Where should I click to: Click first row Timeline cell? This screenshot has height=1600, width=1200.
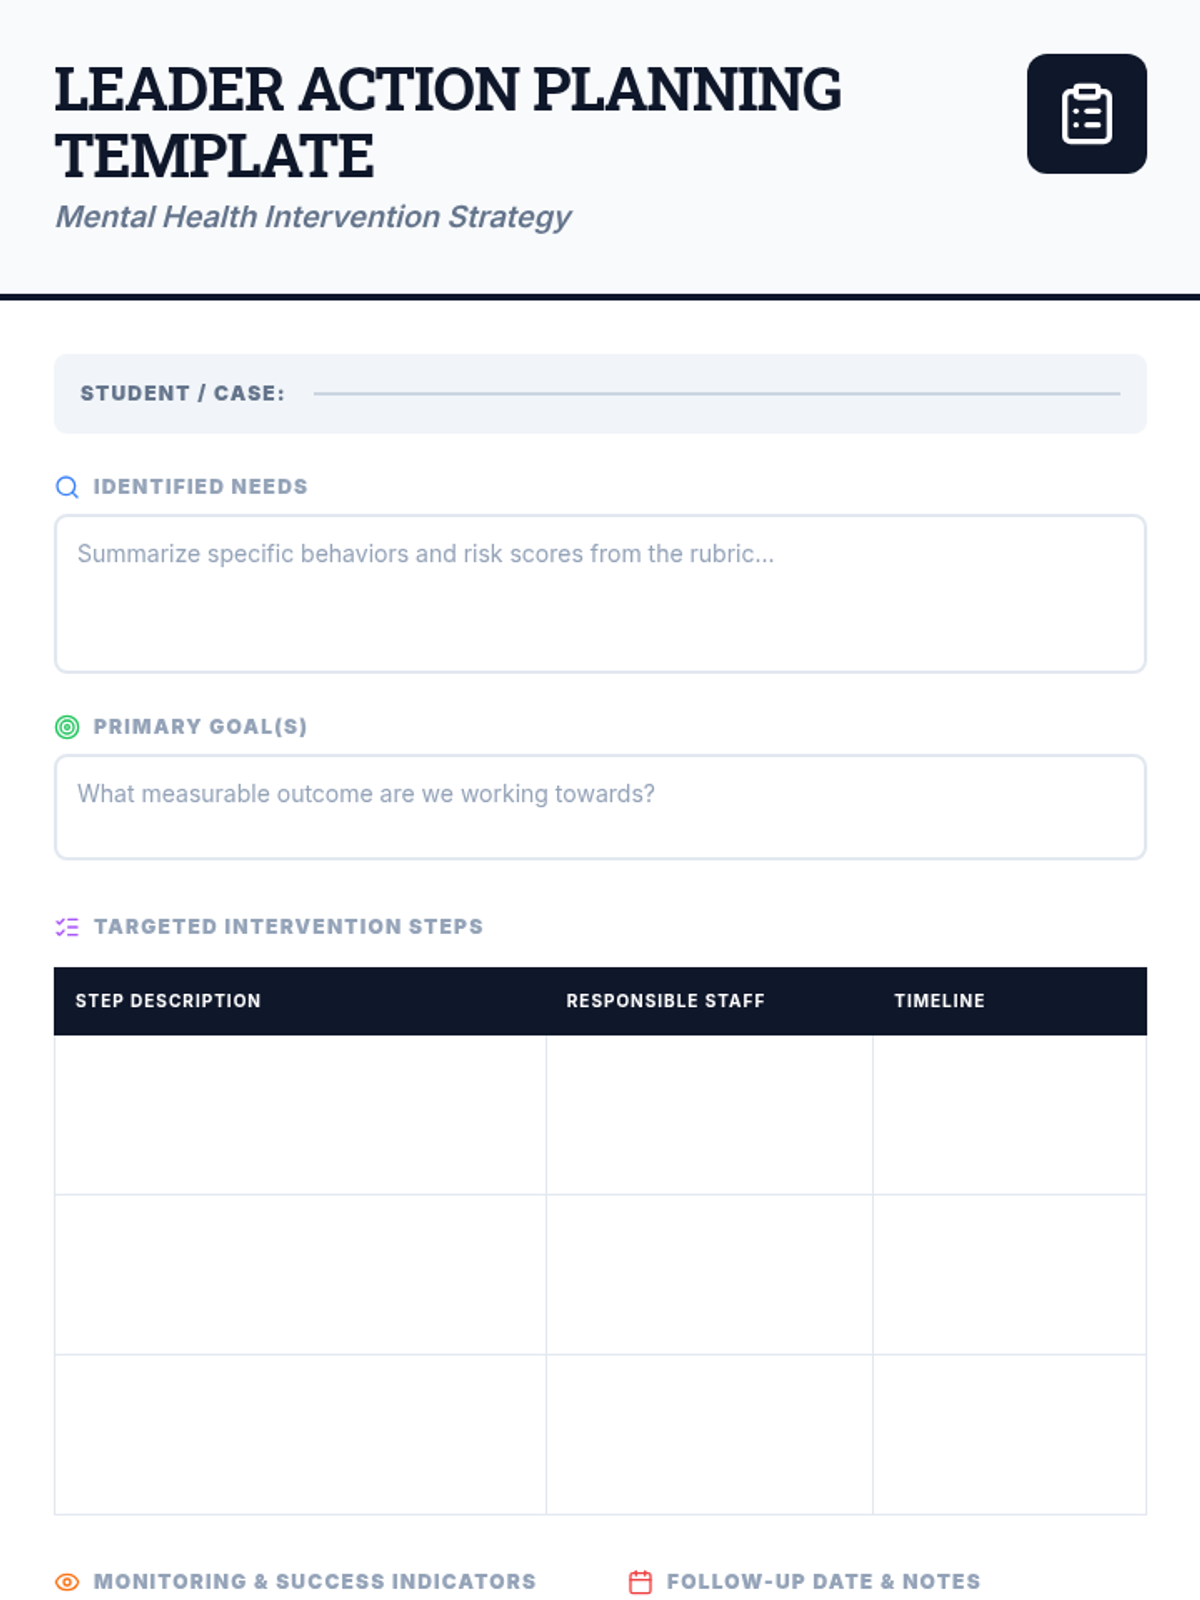(x=1010, y=1115)
